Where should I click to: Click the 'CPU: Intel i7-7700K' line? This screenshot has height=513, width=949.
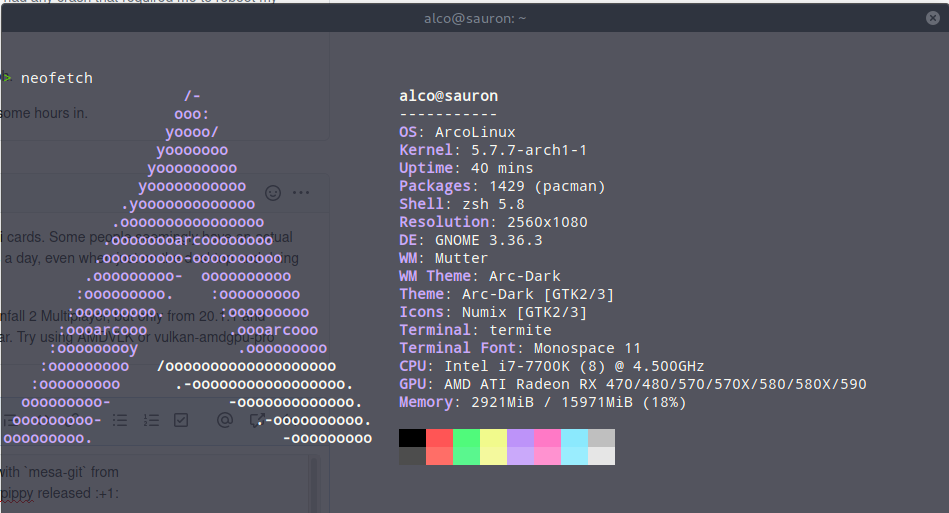tap(551, 366)
